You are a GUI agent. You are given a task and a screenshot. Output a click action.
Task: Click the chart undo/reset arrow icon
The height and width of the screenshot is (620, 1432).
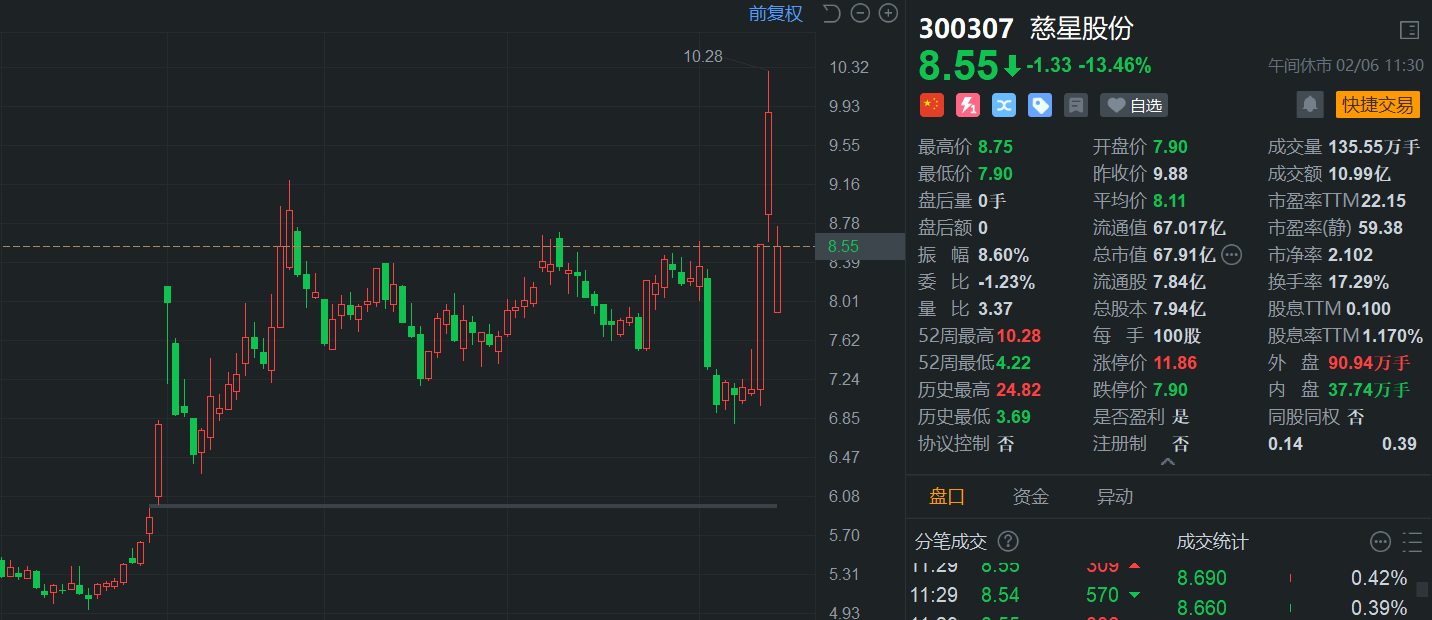pyautogui.click(x=831, y=13)
